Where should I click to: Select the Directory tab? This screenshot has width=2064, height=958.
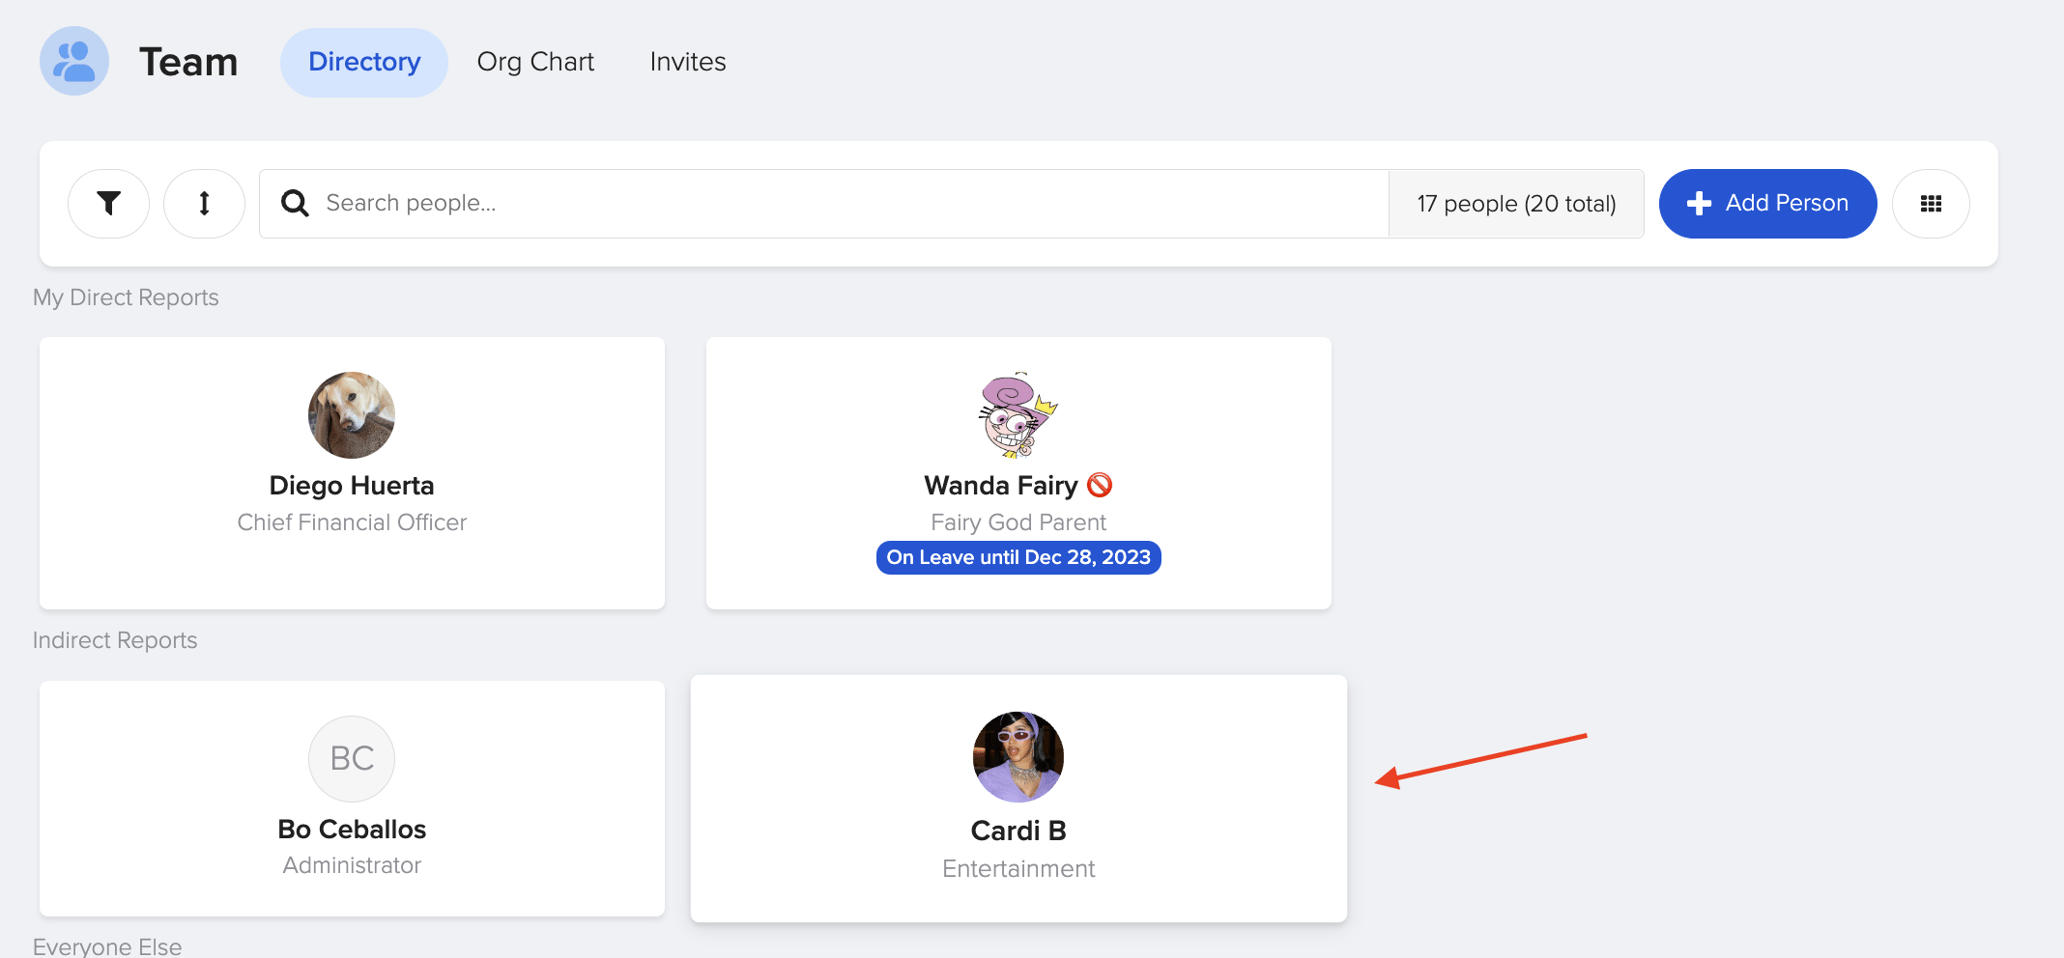click(364, 61)
